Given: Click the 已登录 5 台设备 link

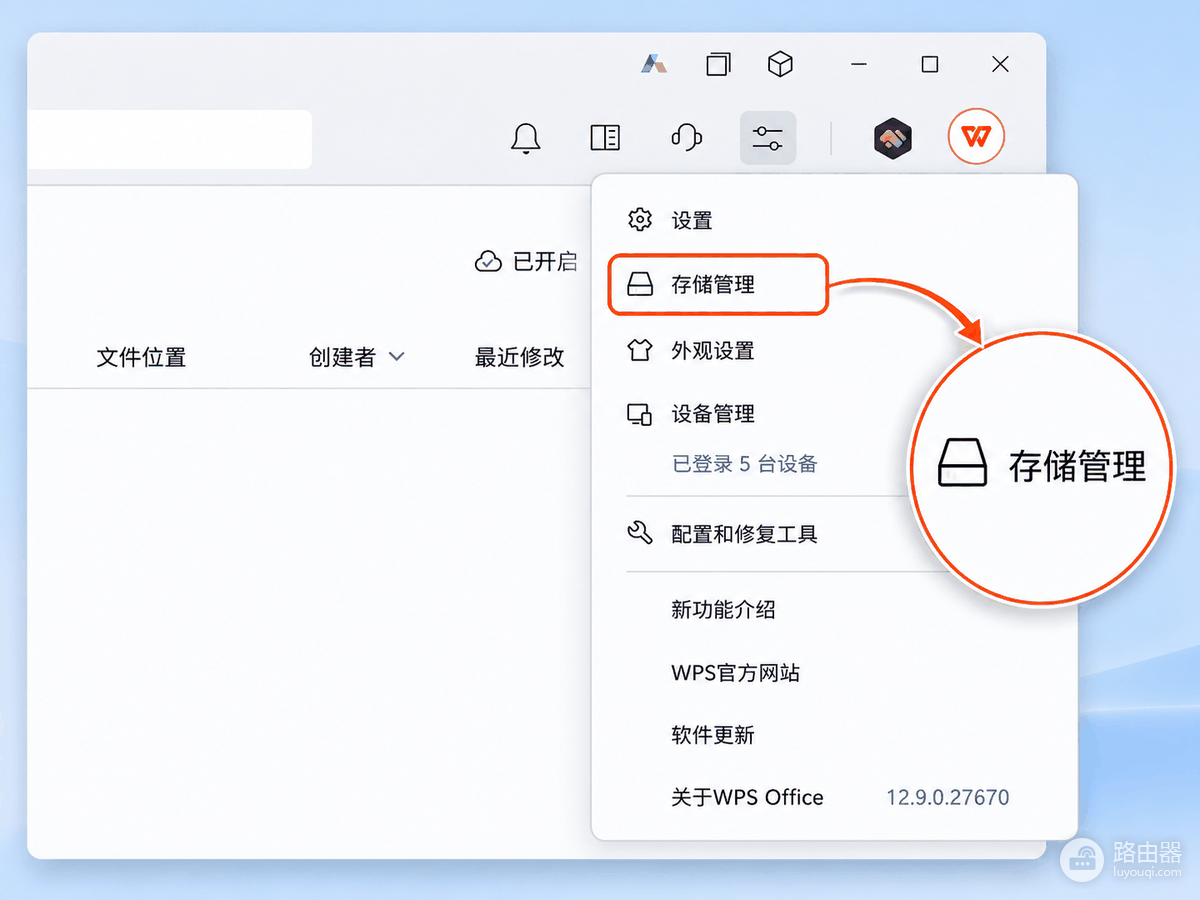Looking at the screenshot, I should point(745,464).
